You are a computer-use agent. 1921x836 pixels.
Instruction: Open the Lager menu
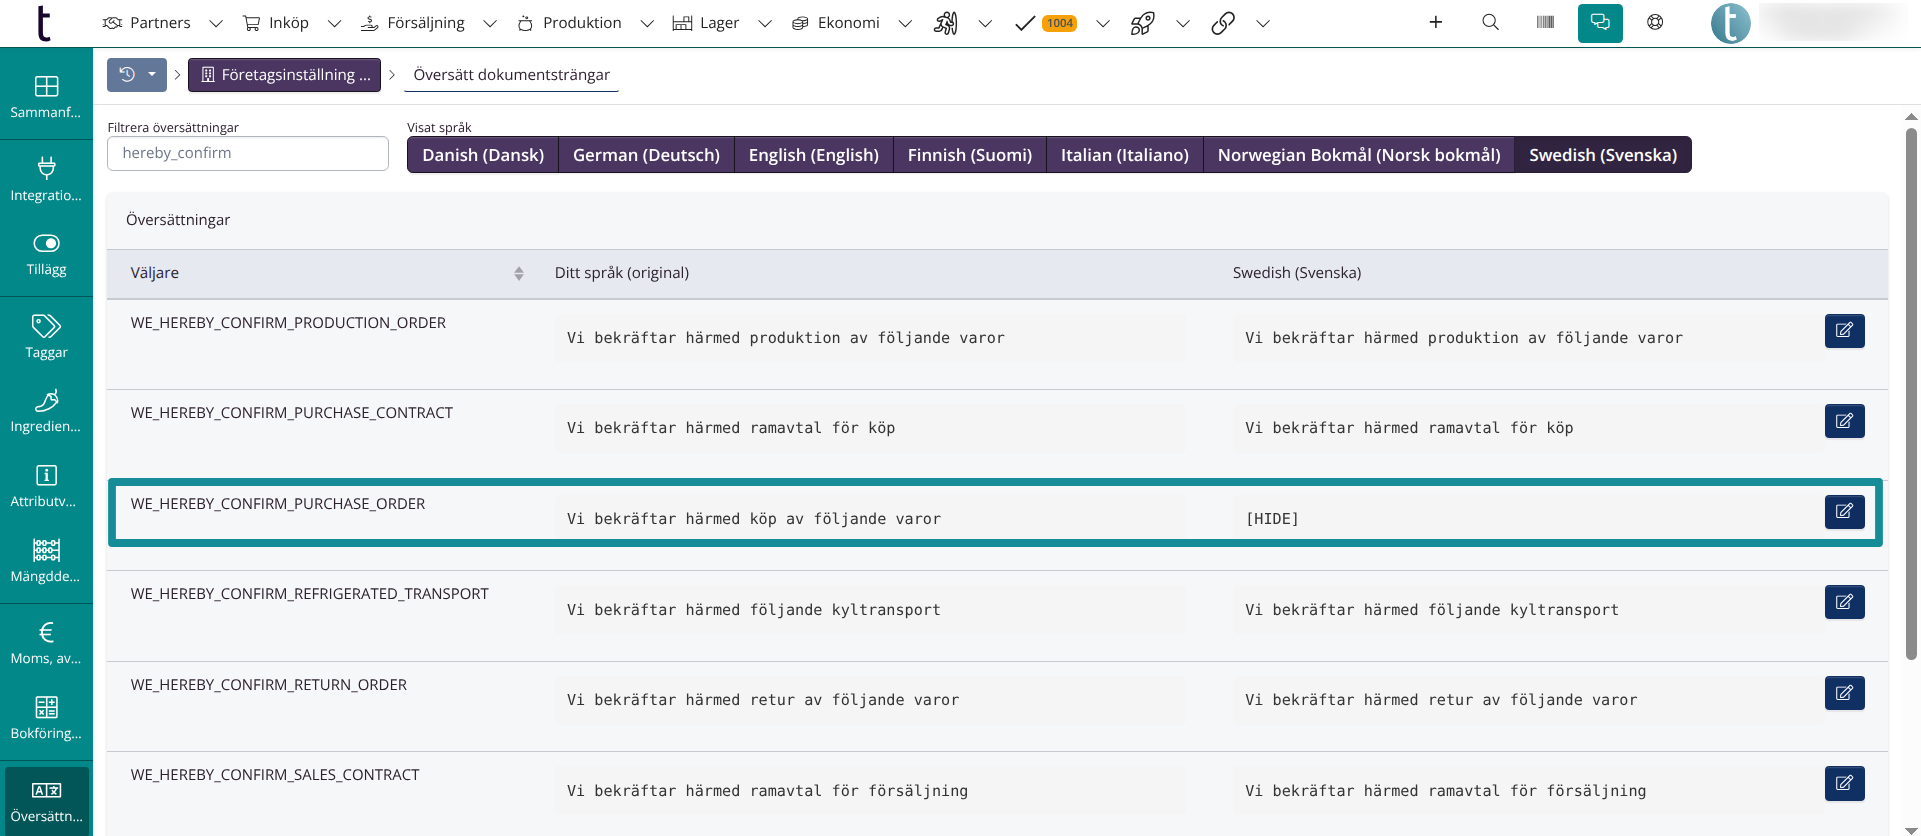(706, 23)
